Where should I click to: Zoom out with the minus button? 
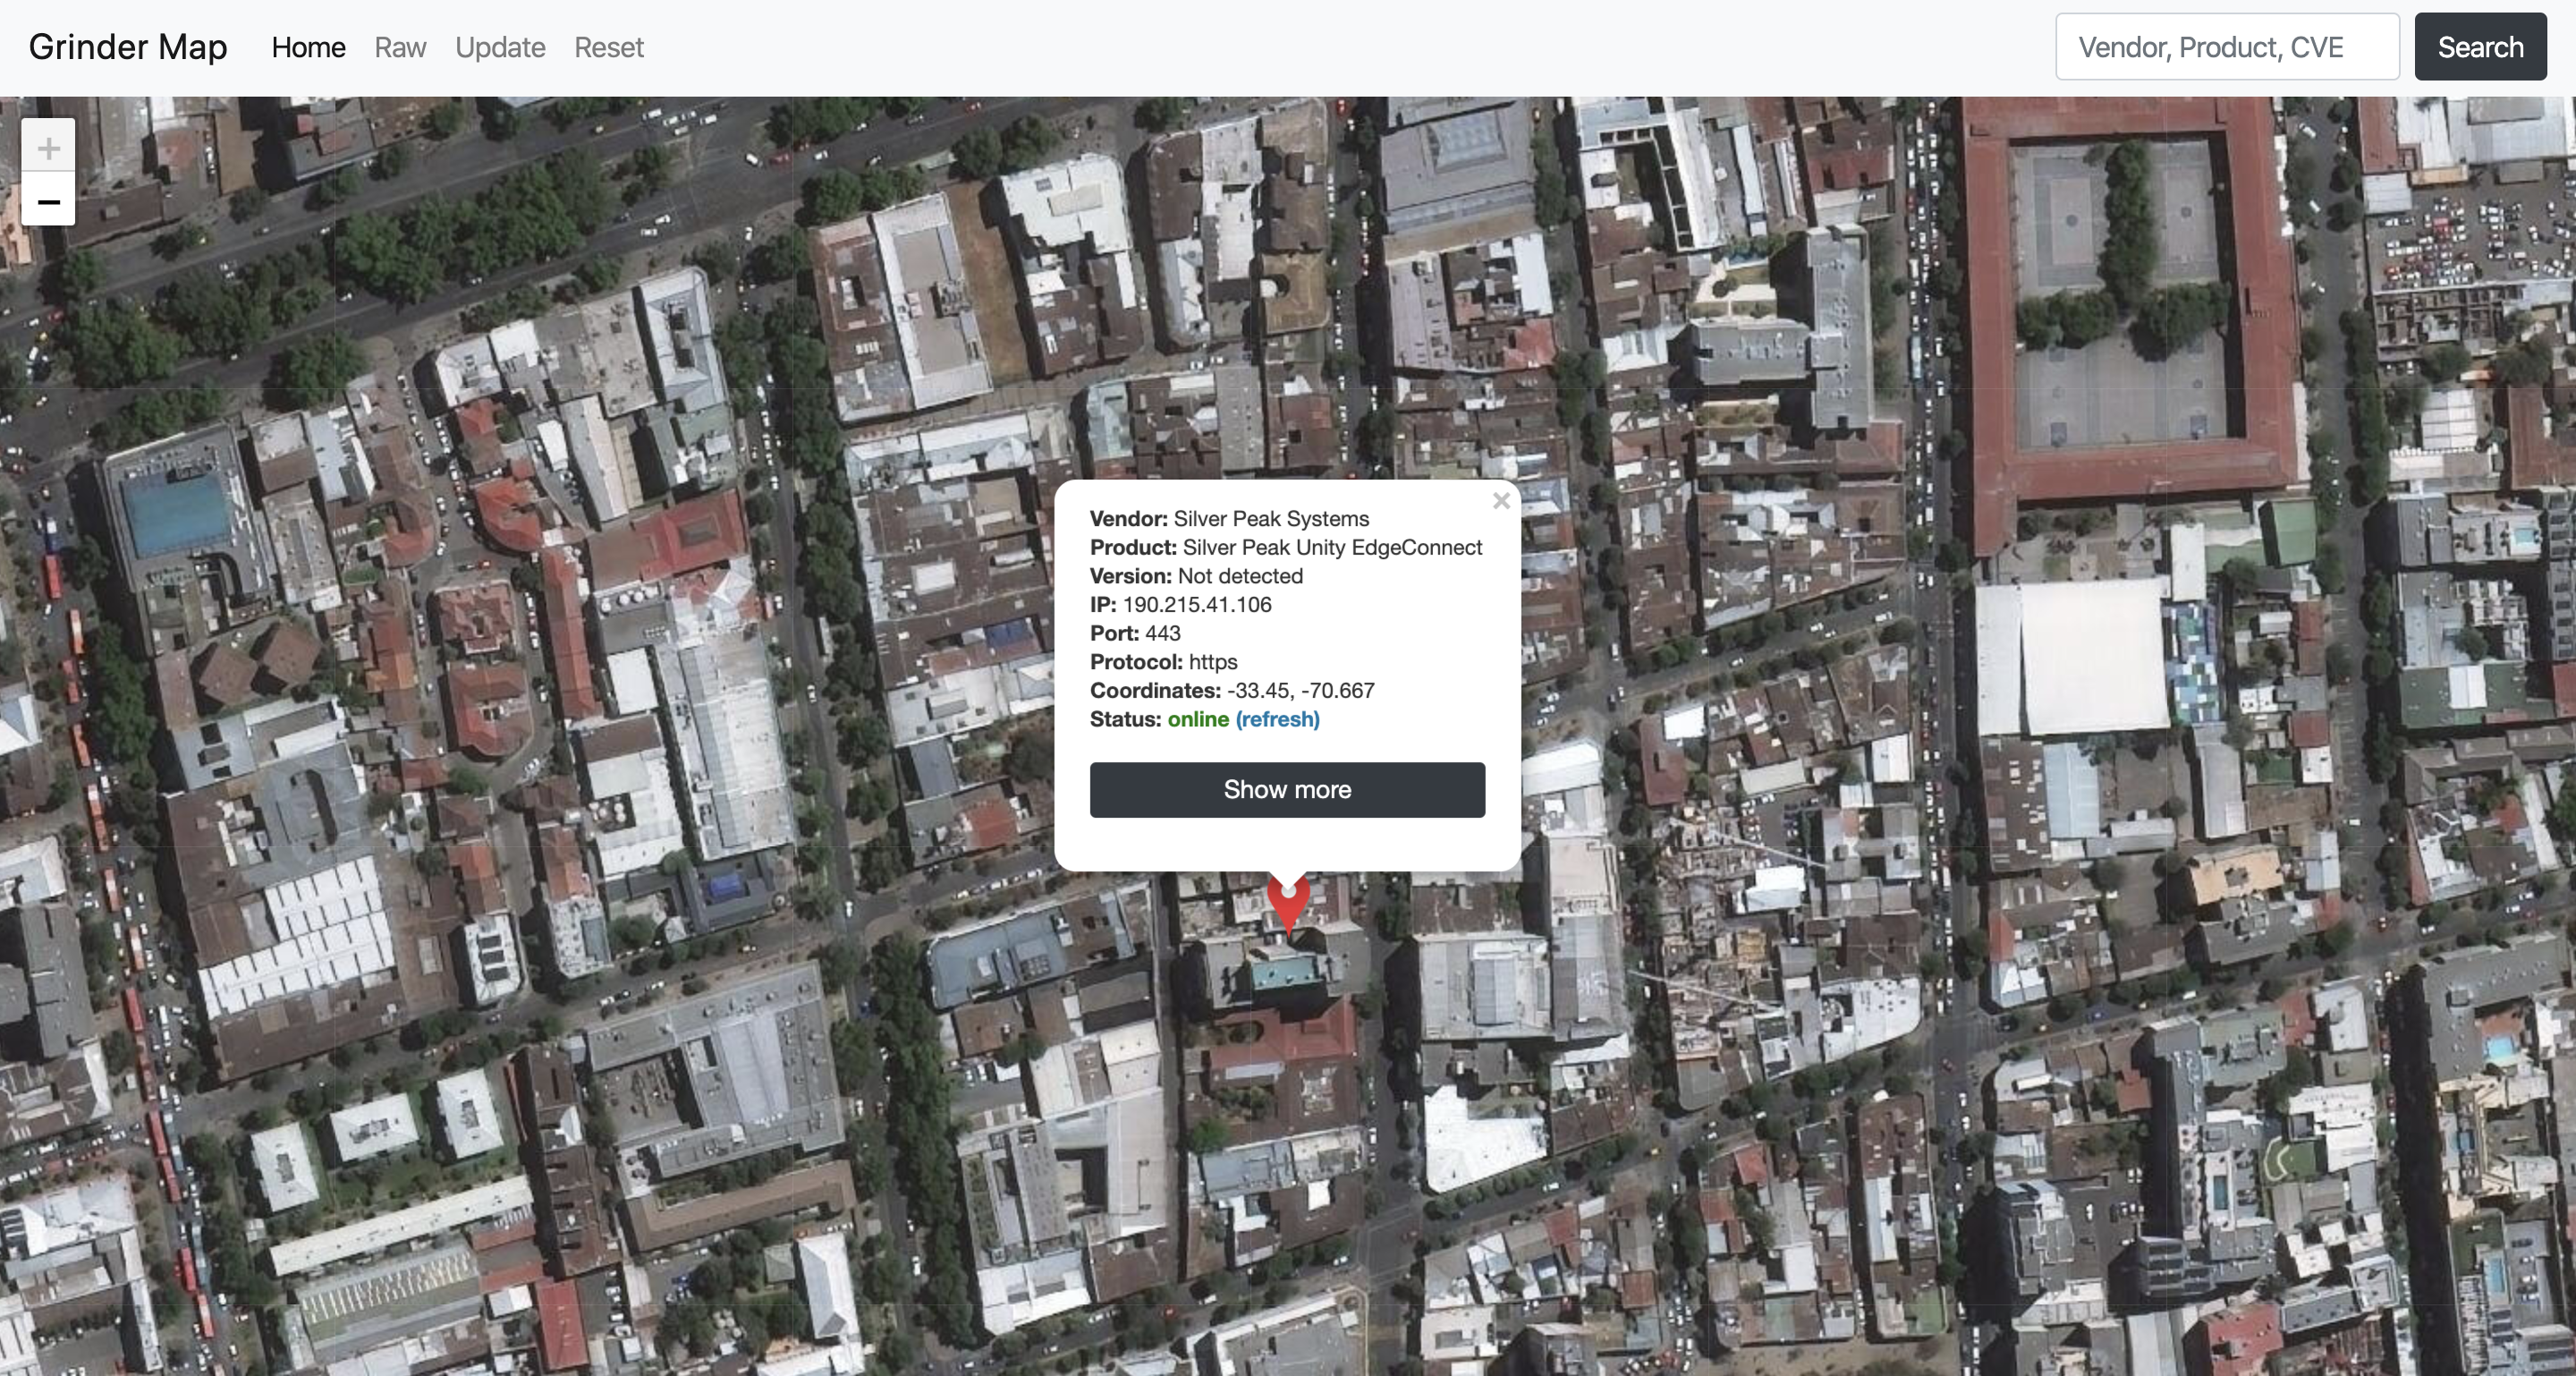point(48,201)
